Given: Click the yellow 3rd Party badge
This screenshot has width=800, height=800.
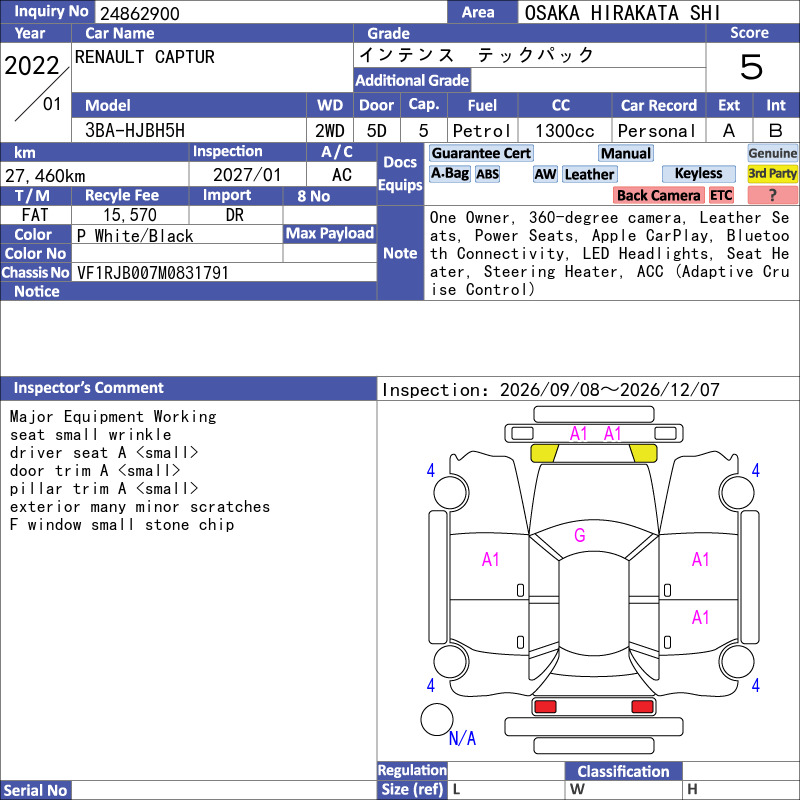Looking at the screenshot, I should click(772, 174).
